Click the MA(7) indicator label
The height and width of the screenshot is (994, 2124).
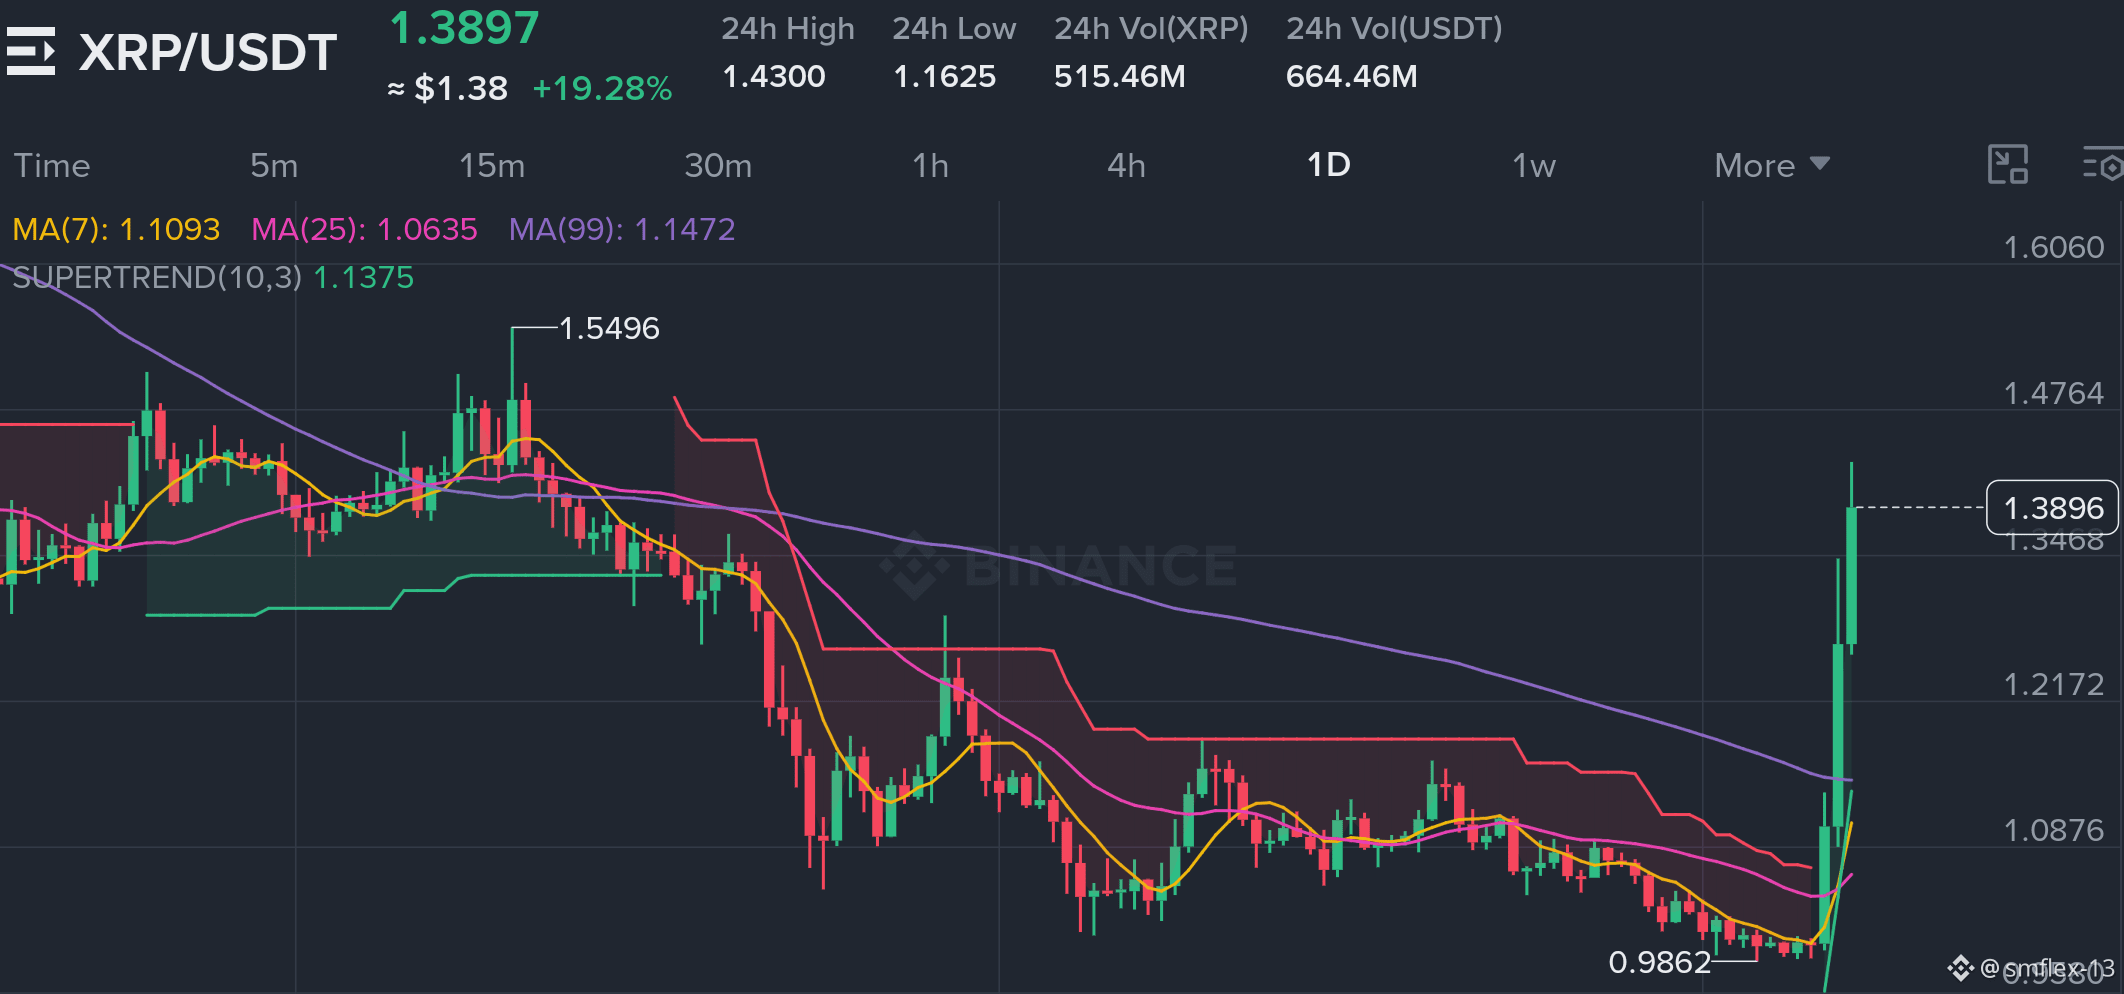tap(116, 229)
